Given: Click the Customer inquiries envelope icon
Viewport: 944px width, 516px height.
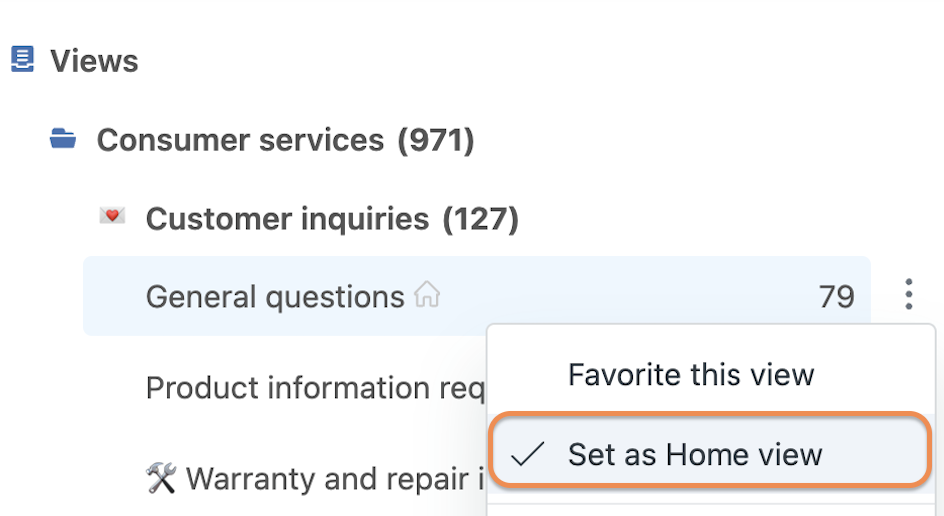Looking at the screenshot, I should (x=112, y=216).
